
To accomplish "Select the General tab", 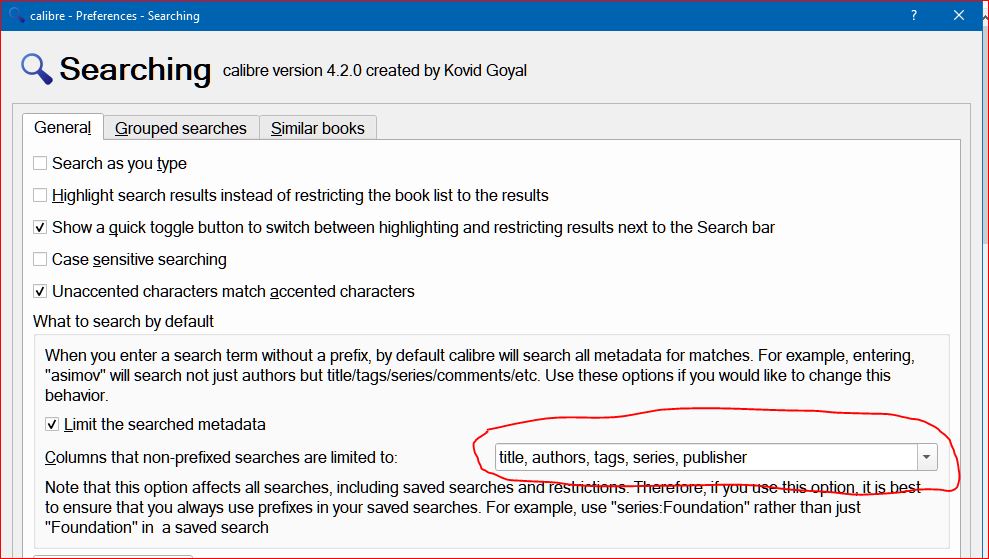I will pos(62,127).
